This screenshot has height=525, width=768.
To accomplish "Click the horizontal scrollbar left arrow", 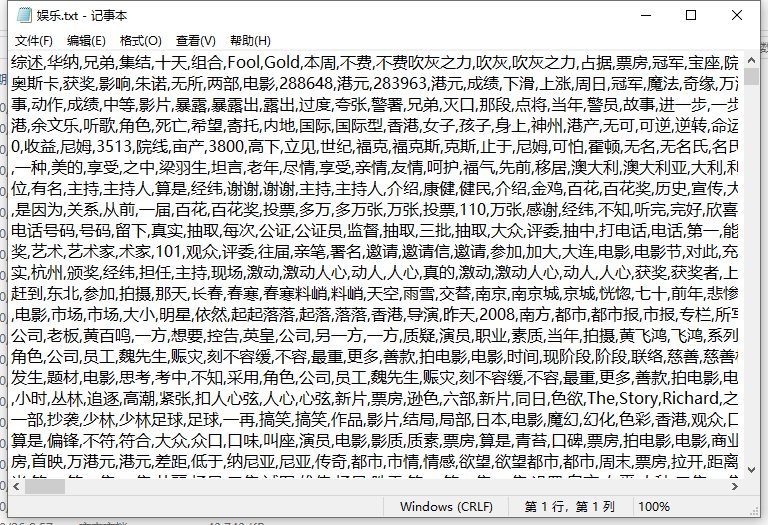I will click(16, 486).
